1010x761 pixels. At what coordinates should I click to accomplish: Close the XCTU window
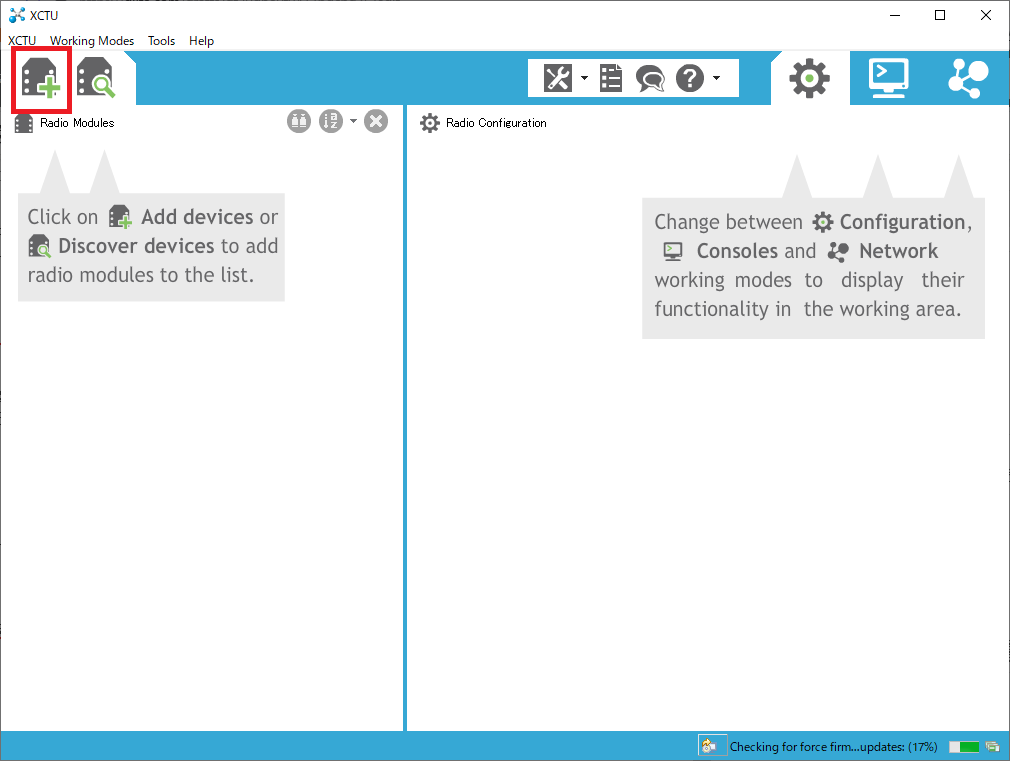986,15
